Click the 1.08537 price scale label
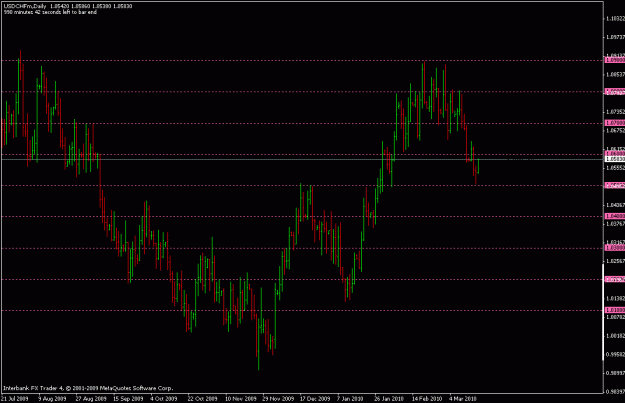The image size is (625, 403). coord(615,74)
